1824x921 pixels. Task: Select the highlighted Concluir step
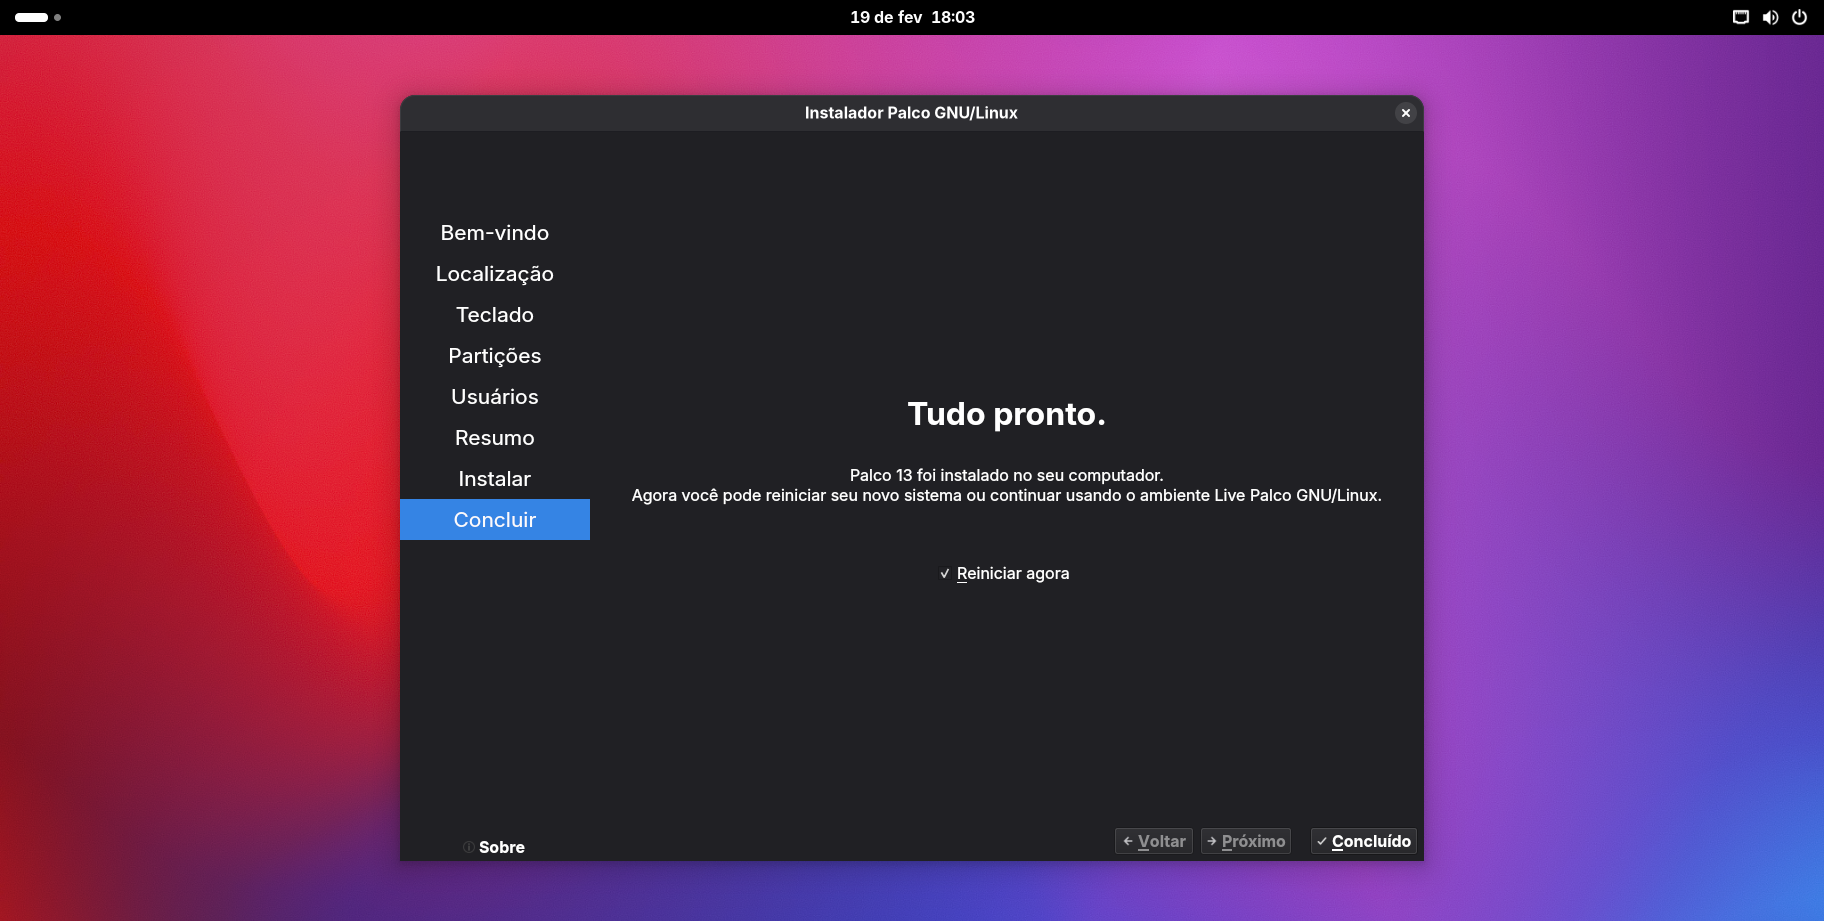tap(494, 520)
